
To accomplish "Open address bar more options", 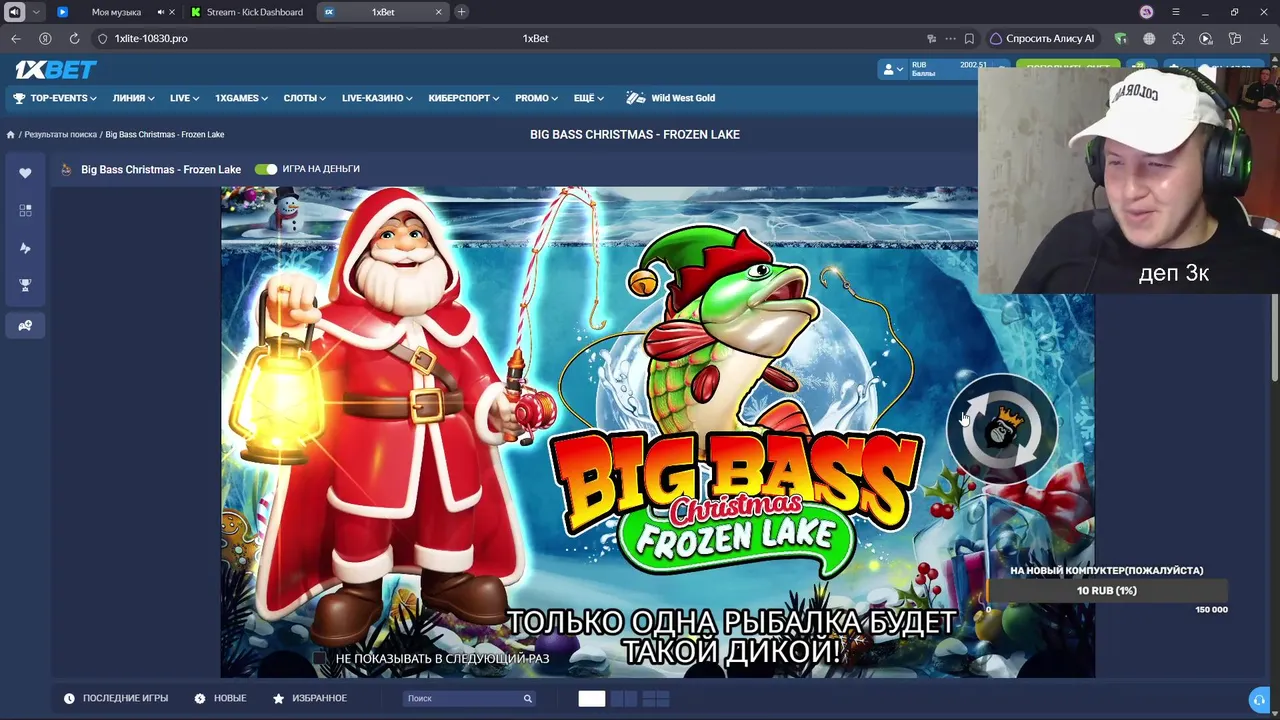I will 950,39.
